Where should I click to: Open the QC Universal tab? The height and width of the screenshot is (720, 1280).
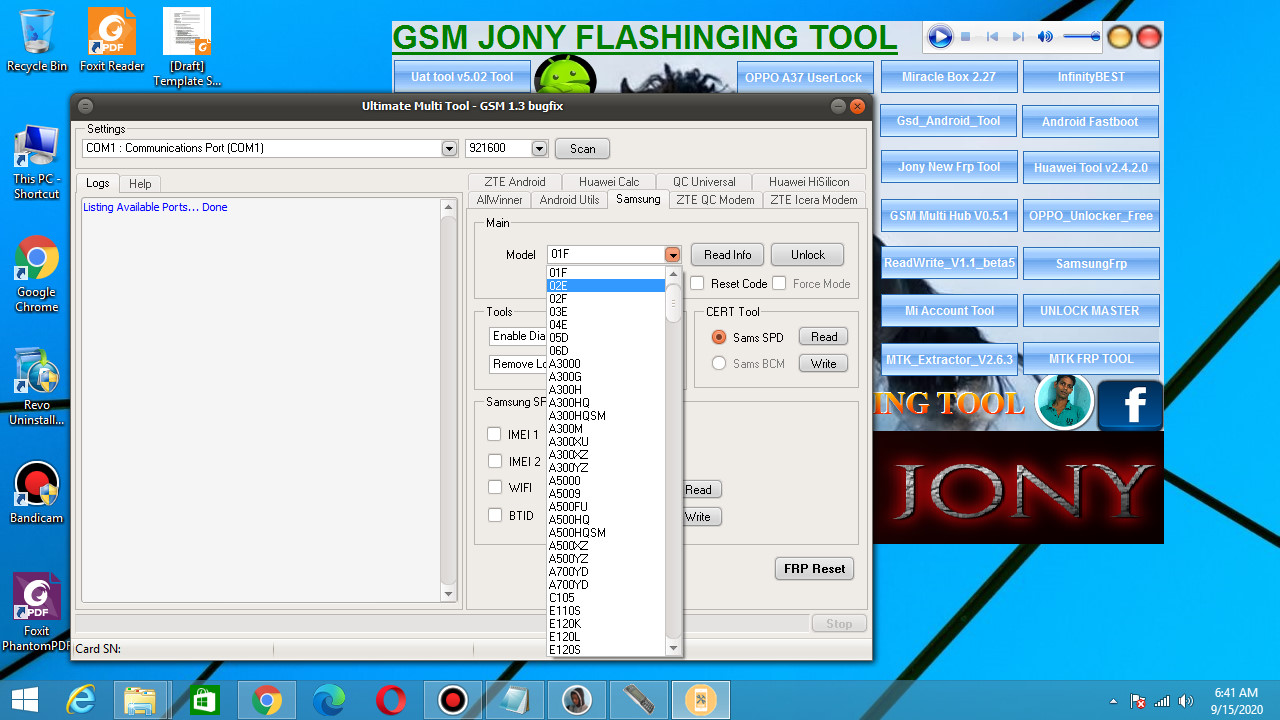(x=704, y=182)
